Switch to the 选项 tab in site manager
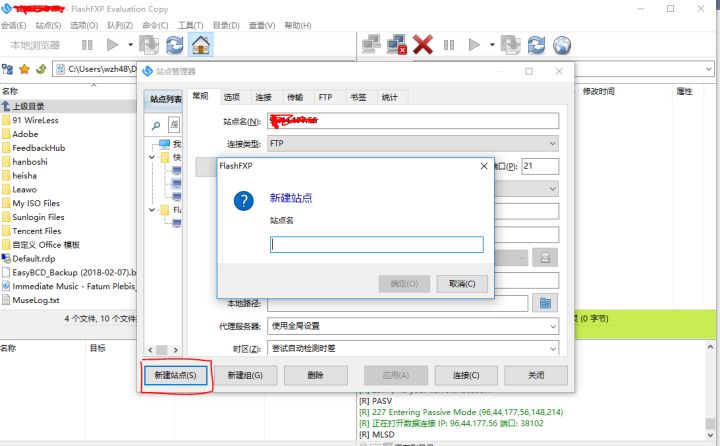Viewport: 720px width, 446px height. click(232, 97)
